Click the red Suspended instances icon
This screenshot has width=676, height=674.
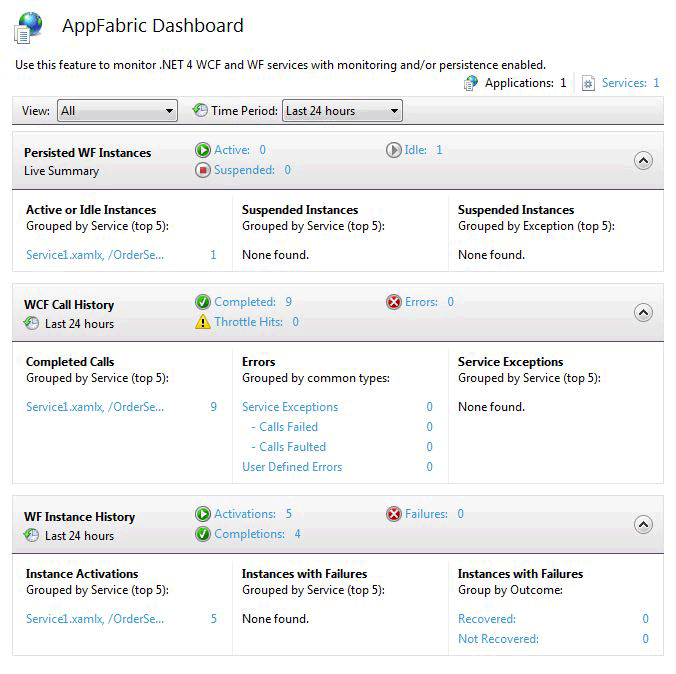click(x=203, y=170)
